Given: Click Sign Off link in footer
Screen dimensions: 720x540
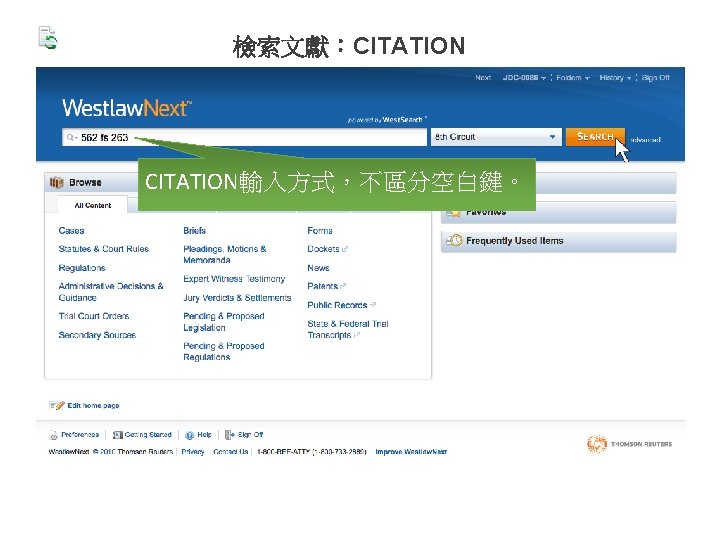Looking at the screenshot, I should click(250, 434).
